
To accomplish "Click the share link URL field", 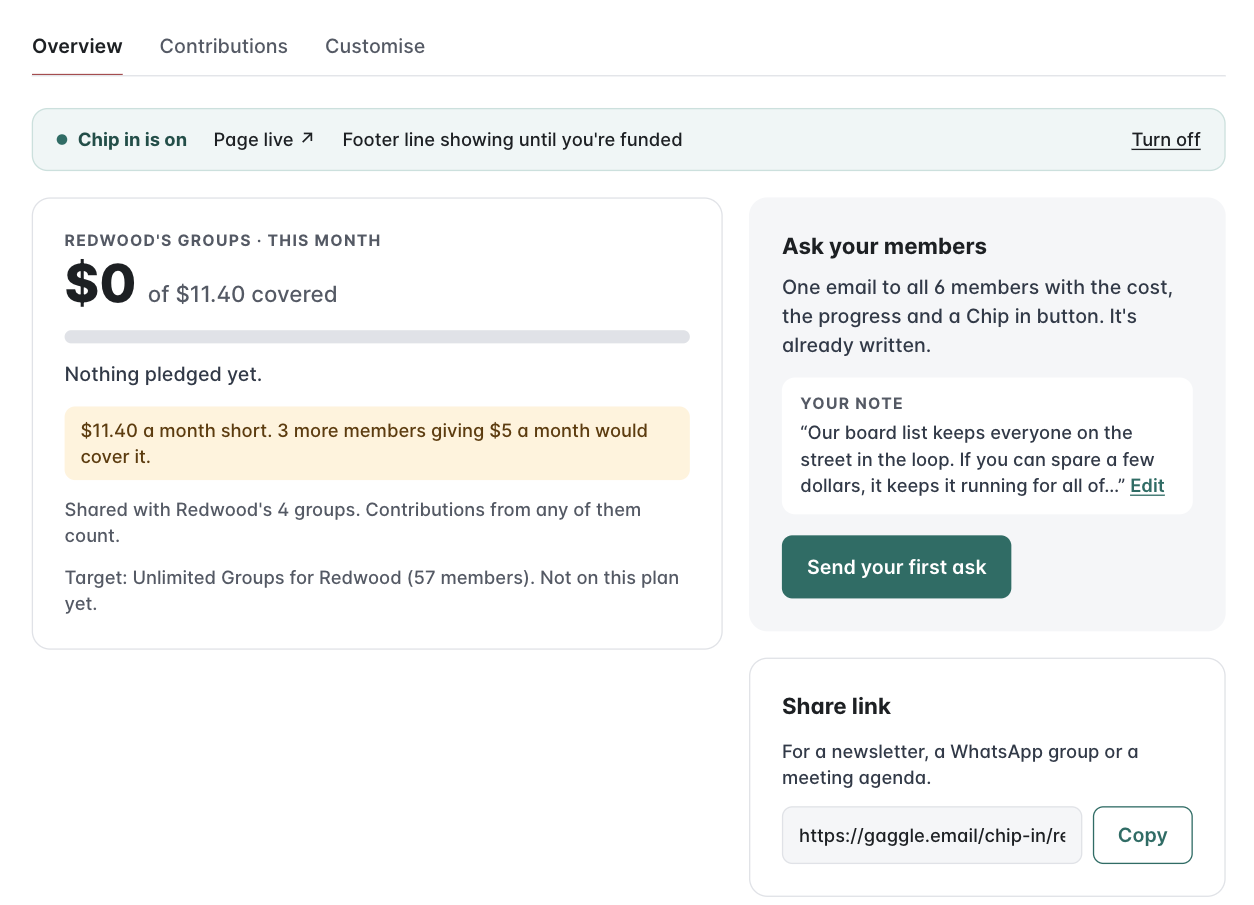I will [932, 835].
